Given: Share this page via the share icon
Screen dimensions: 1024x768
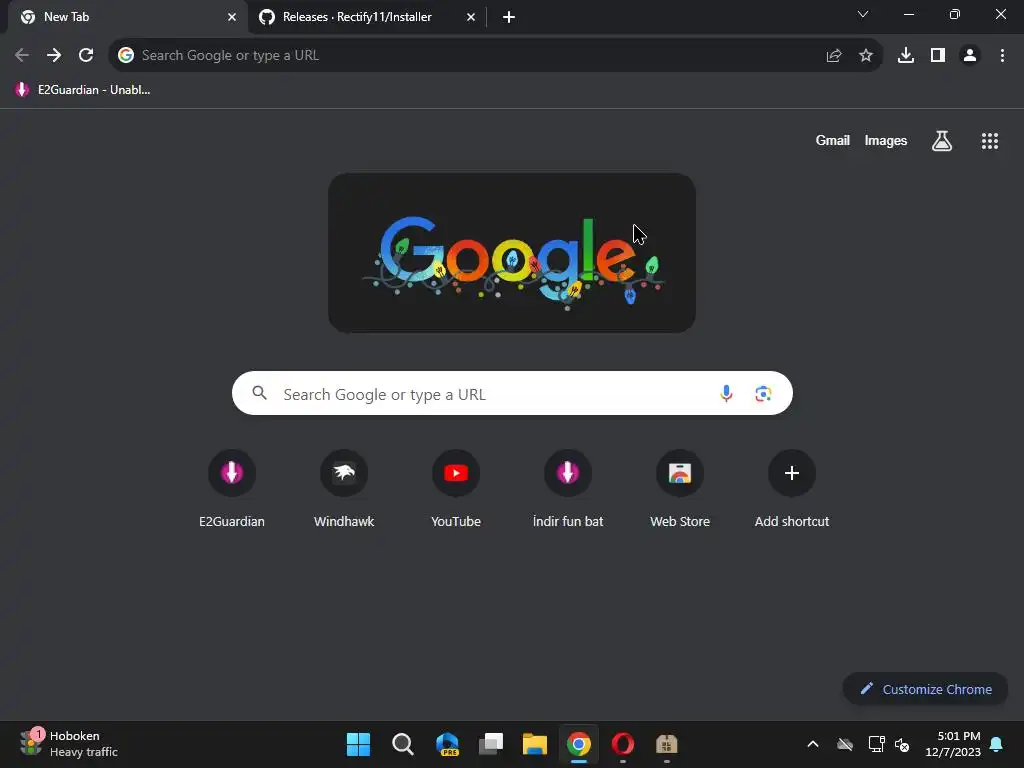Looking at the screenshot, I should (833, 56).
